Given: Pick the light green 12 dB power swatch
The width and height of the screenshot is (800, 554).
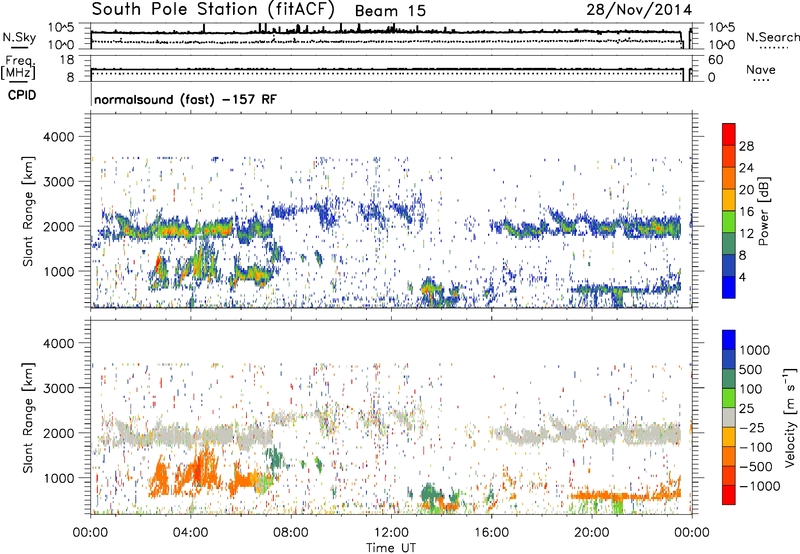Looking at the screenshot, I should tap(729, 222).
